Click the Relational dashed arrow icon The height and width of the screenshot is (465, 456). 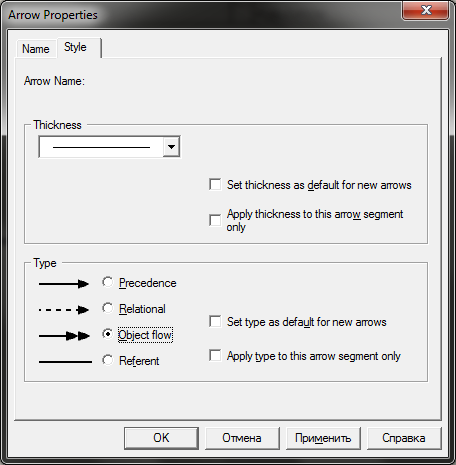tap(64, 310)
